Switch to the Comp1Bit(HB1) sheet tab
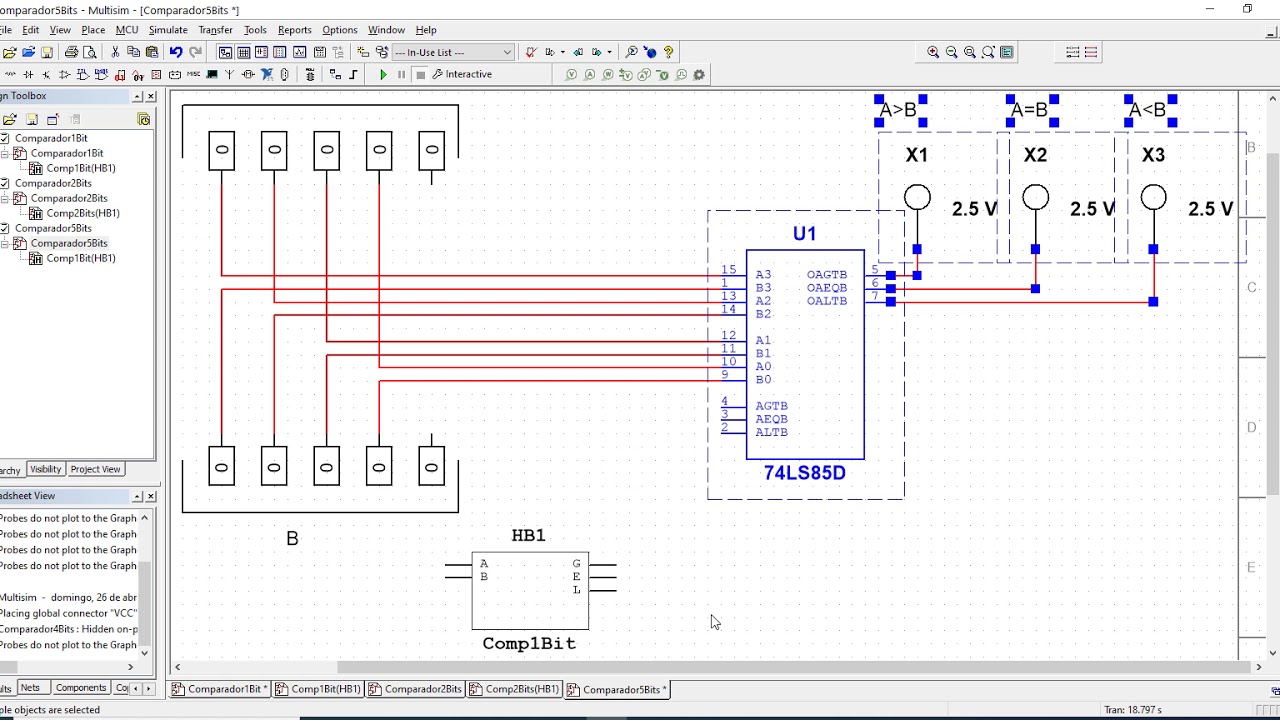Screen dimensions: 1280x720 (318, 689)
